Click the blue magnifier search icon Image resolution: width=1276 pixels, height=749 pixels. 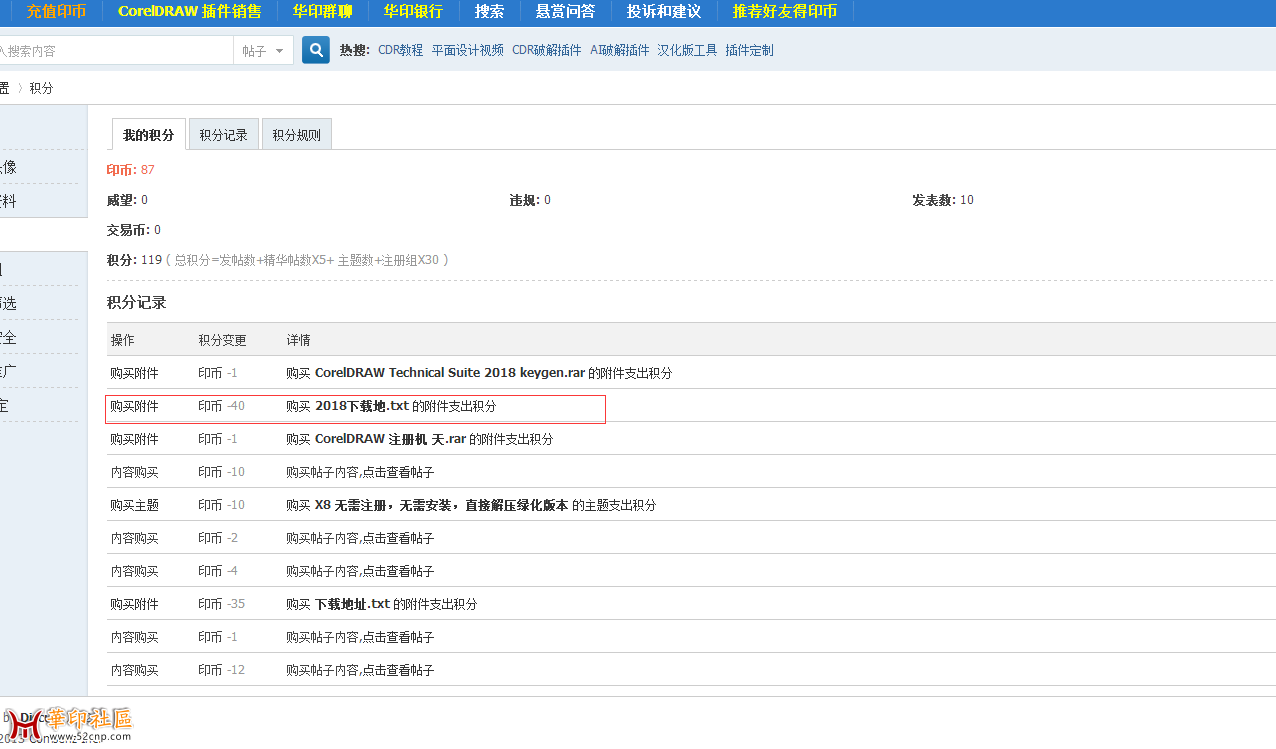click(x=314, y=49)
